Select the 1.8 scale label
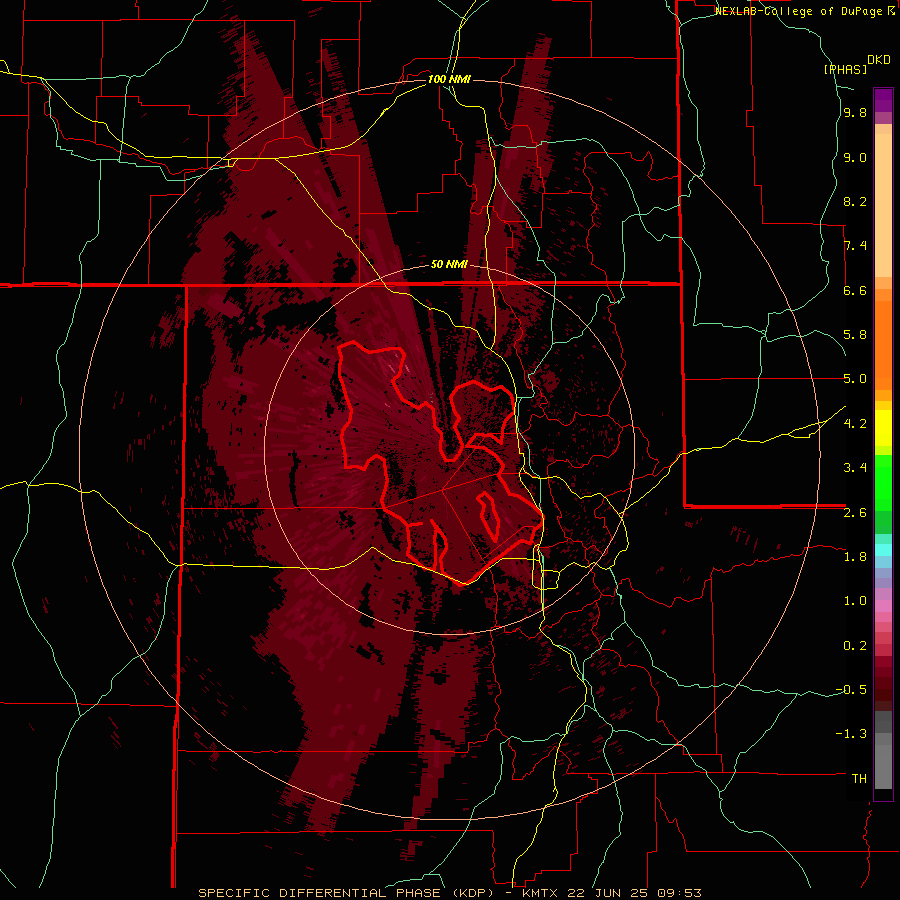This screenshot has width=900, height=900. [855, 557]
